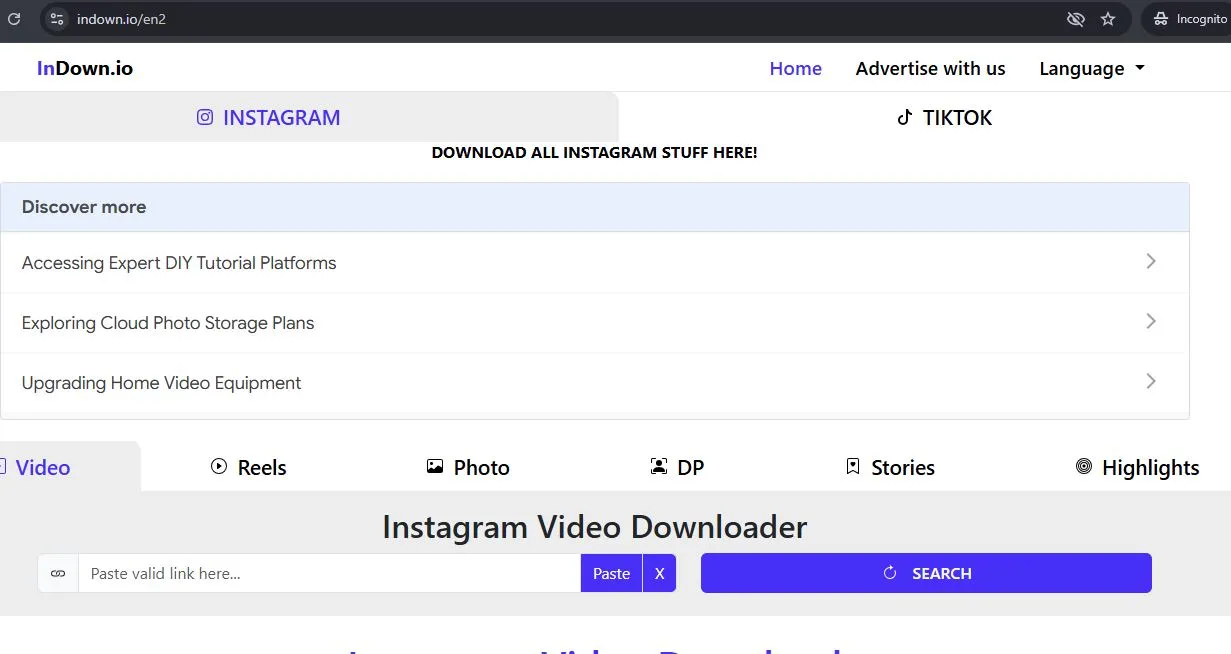The height and width of the screenshot is (654, 1231).
Task: Click DOWNLOAD ALL INSTAGRAM STUFF HERE text
Action: click(595, 153)
